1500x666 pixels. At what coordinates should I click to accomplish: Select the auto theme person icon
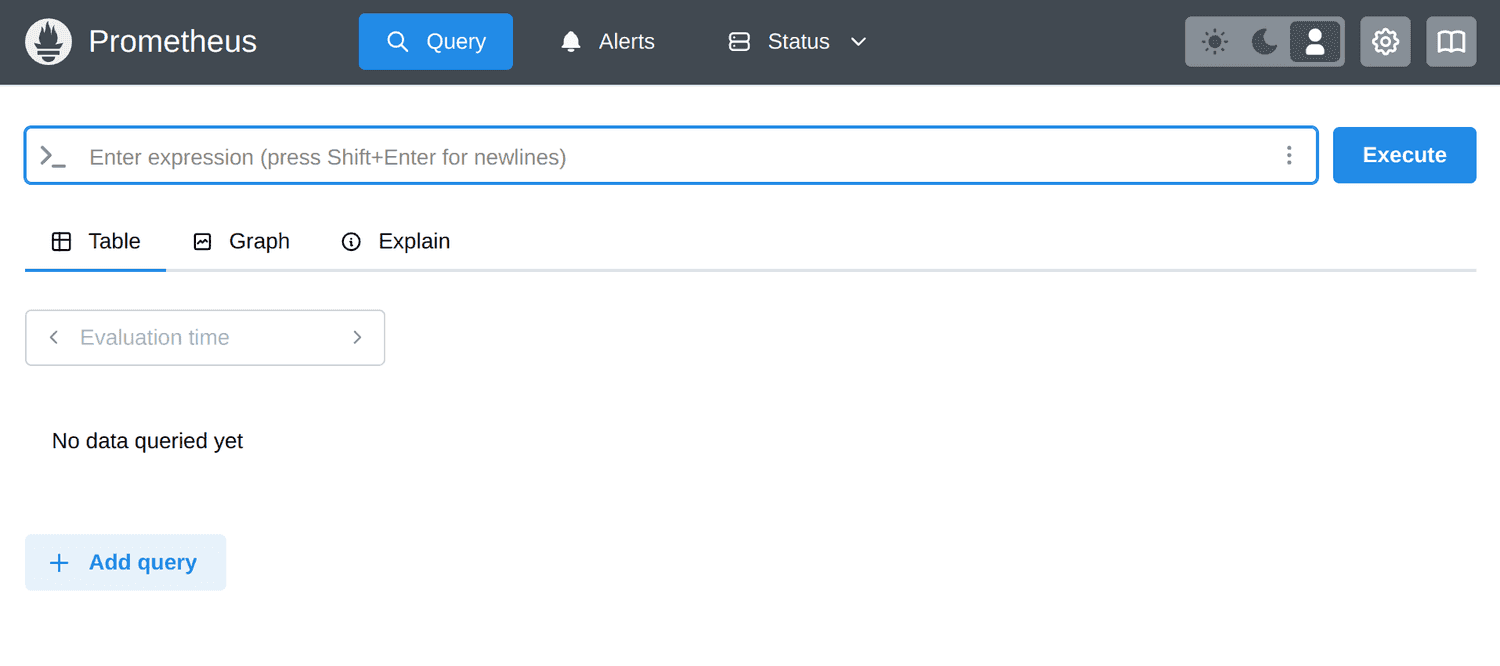click(x=1315, y=41)
